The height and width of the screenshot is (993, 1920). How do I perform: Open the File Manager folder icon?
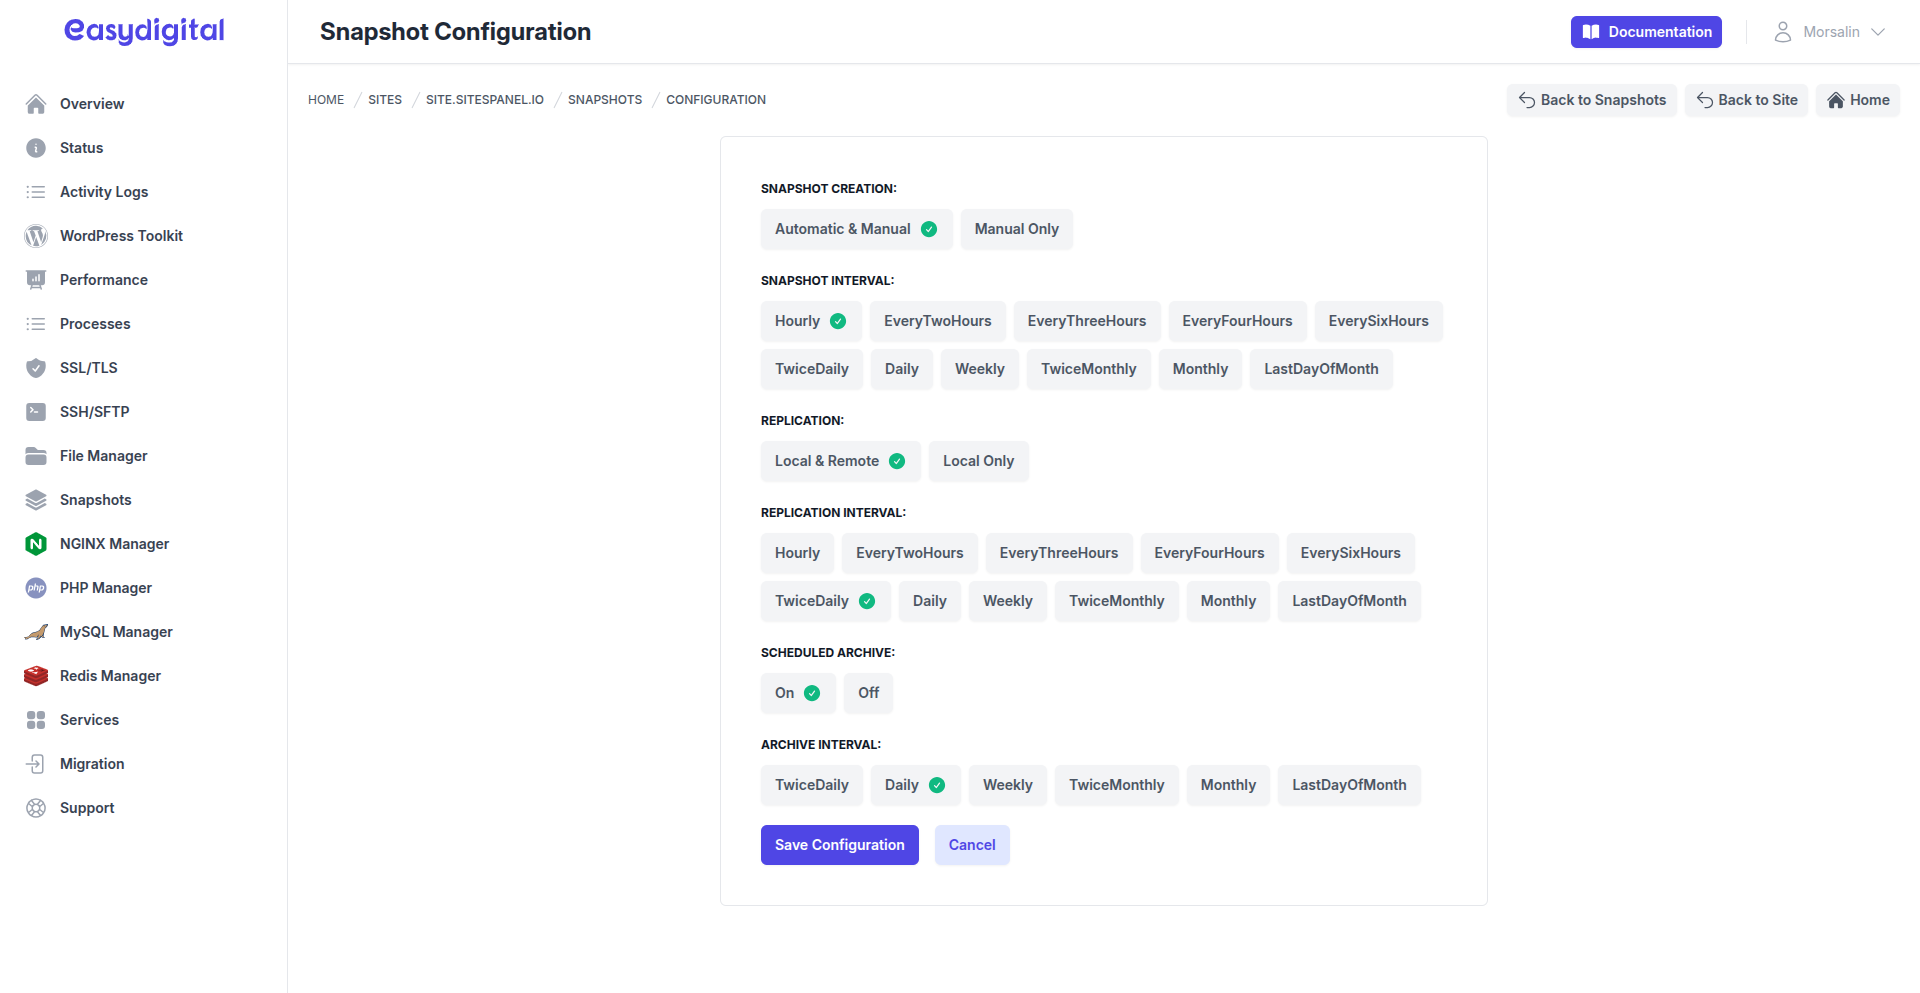(36, 455)
